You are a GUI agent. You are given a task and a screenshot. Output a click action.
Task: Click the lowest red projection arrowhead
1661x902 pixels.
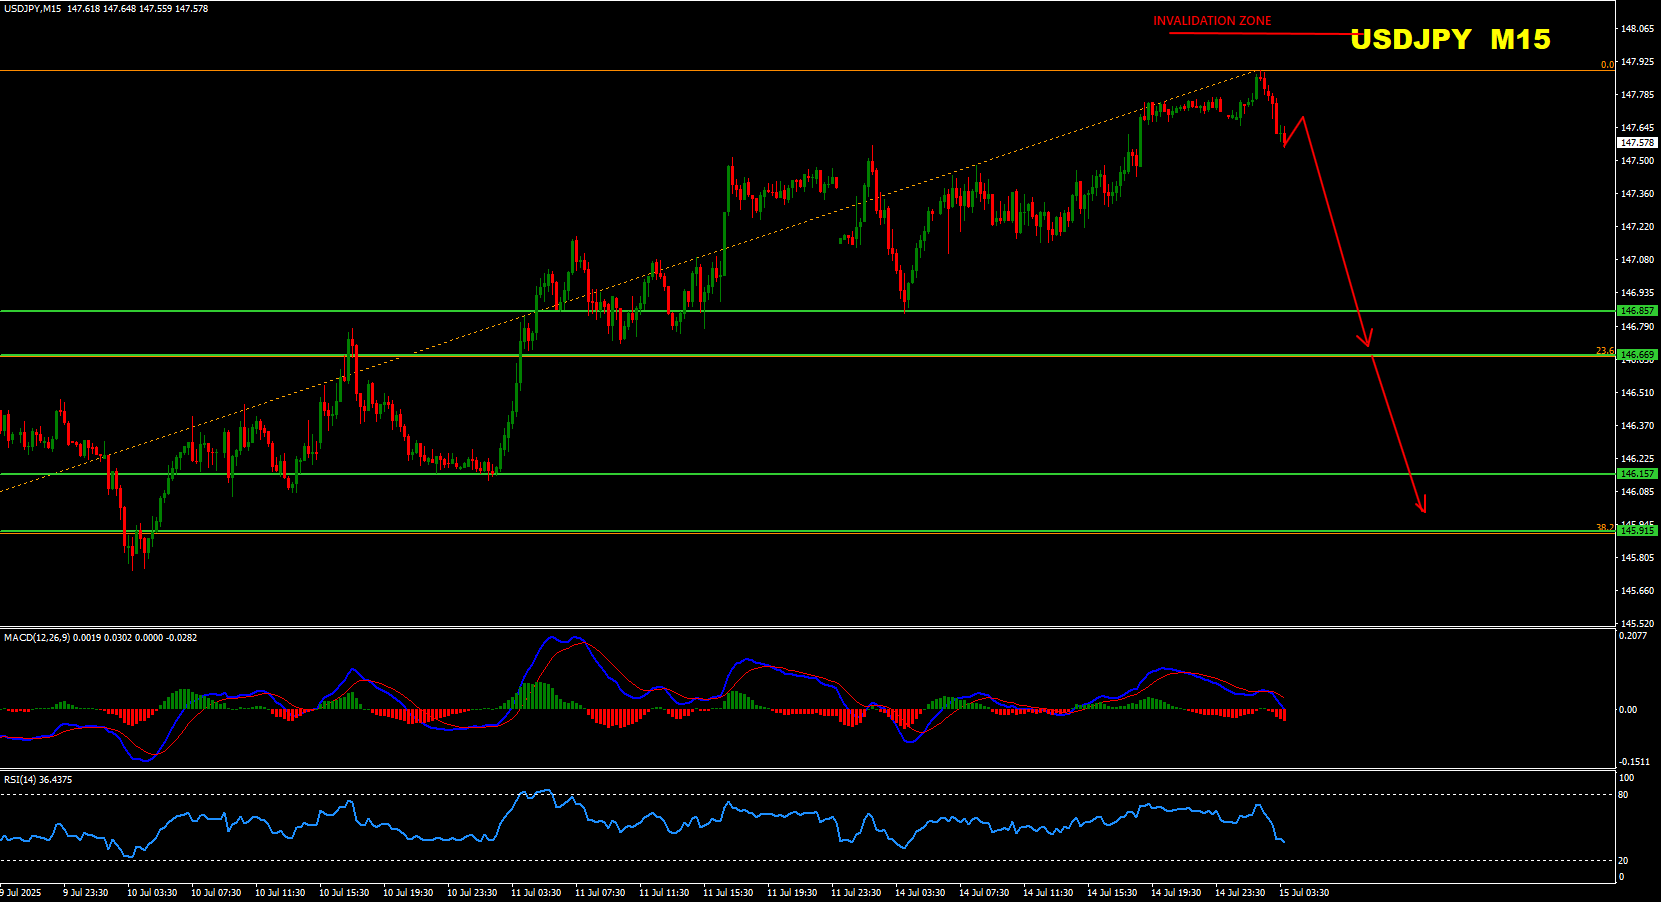[1422, 508]
